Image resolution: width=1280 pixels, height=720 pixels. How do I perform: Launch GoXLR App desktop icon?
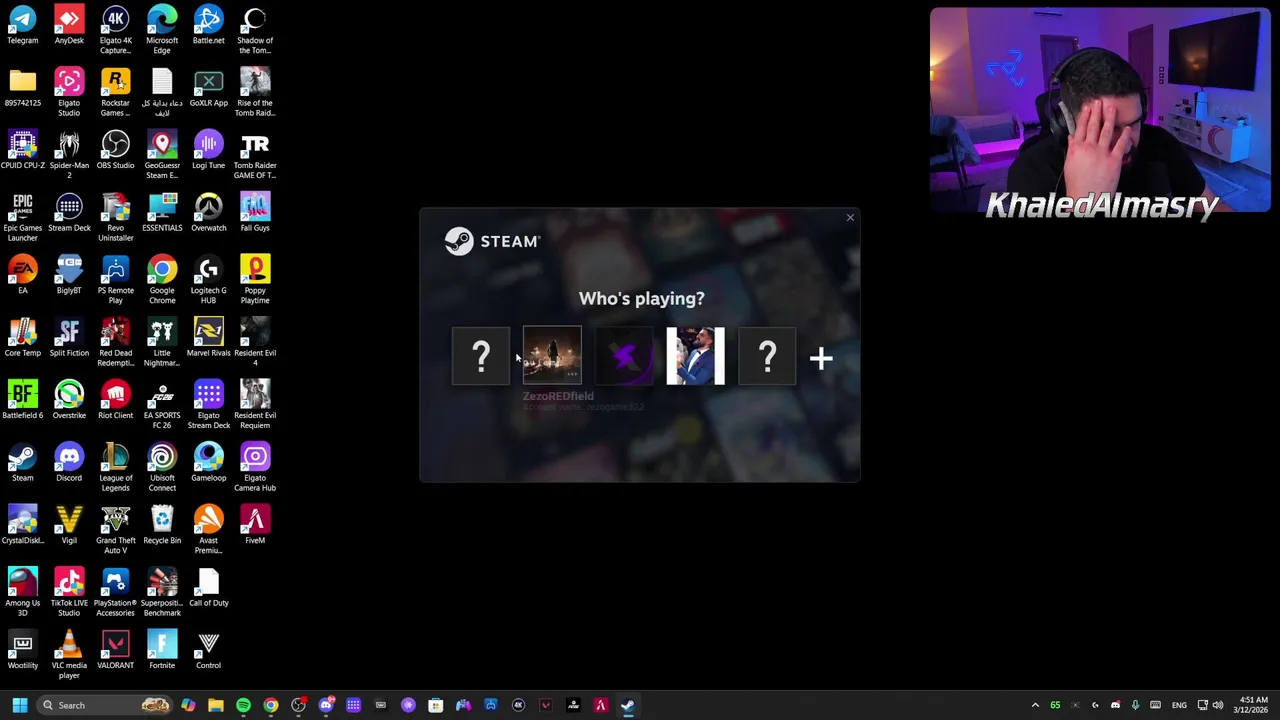pos(208,88)
